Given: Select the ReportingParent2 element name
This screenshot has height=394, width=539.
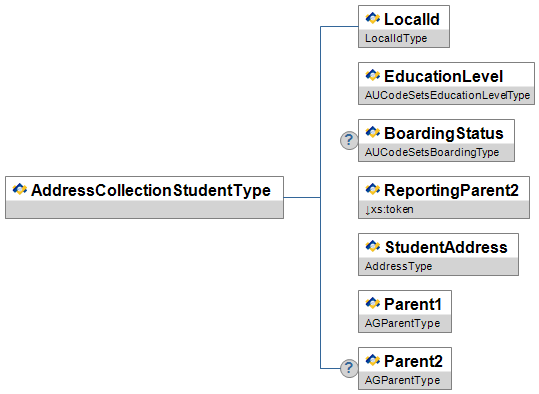Looking at the screenshot, I should [x=451, y=190].
